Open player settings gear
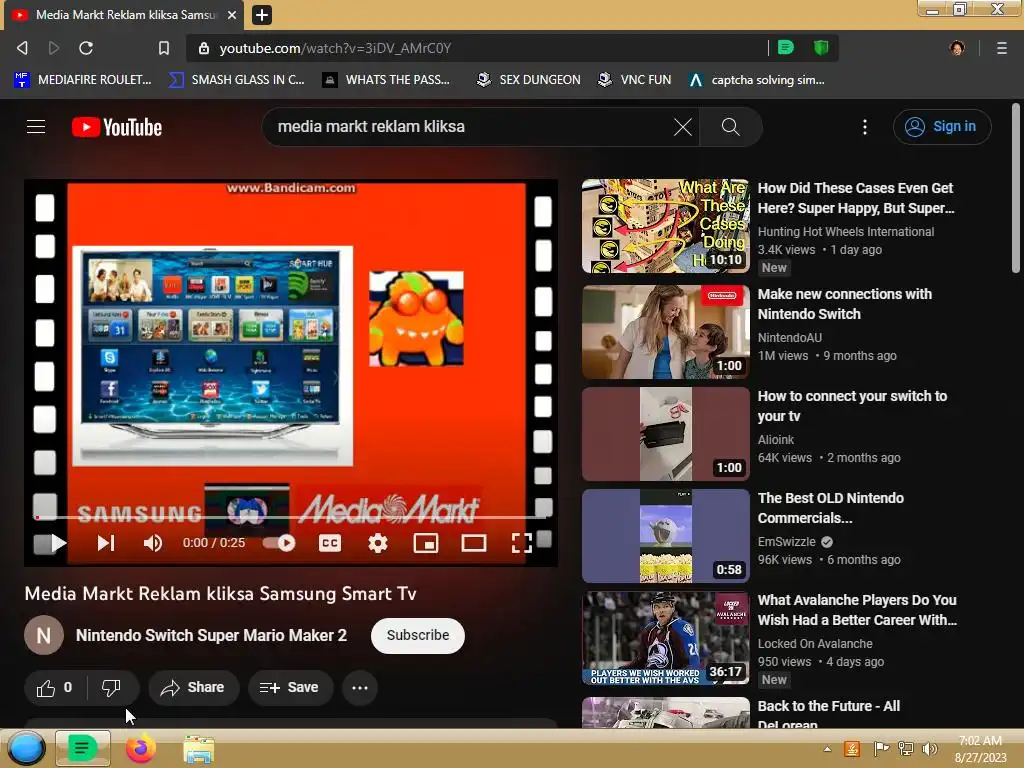The height and width of the screenshot is (768, 1024). pyautogui.click(x=377, y=543)
